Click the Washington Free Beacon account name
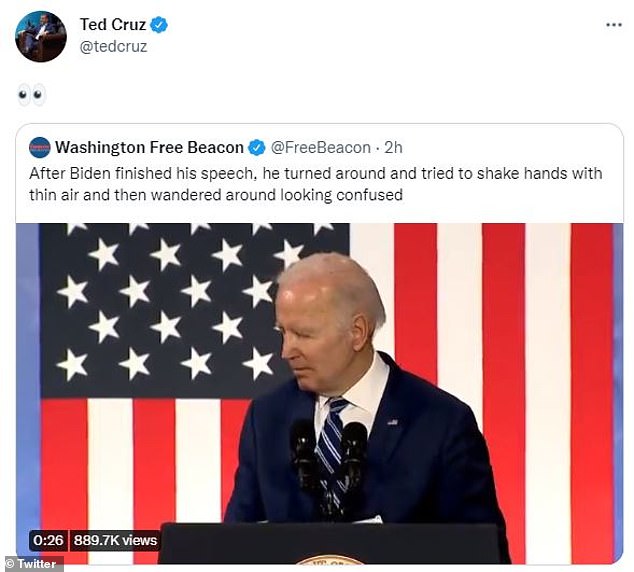 [x=149, y=148]
